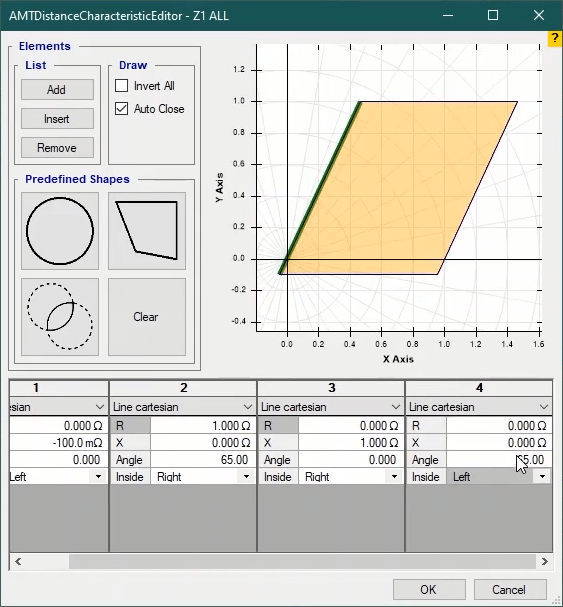Select column header 4 in element table
The width and height of the screenshot is (563, 607).
[479, 388]
